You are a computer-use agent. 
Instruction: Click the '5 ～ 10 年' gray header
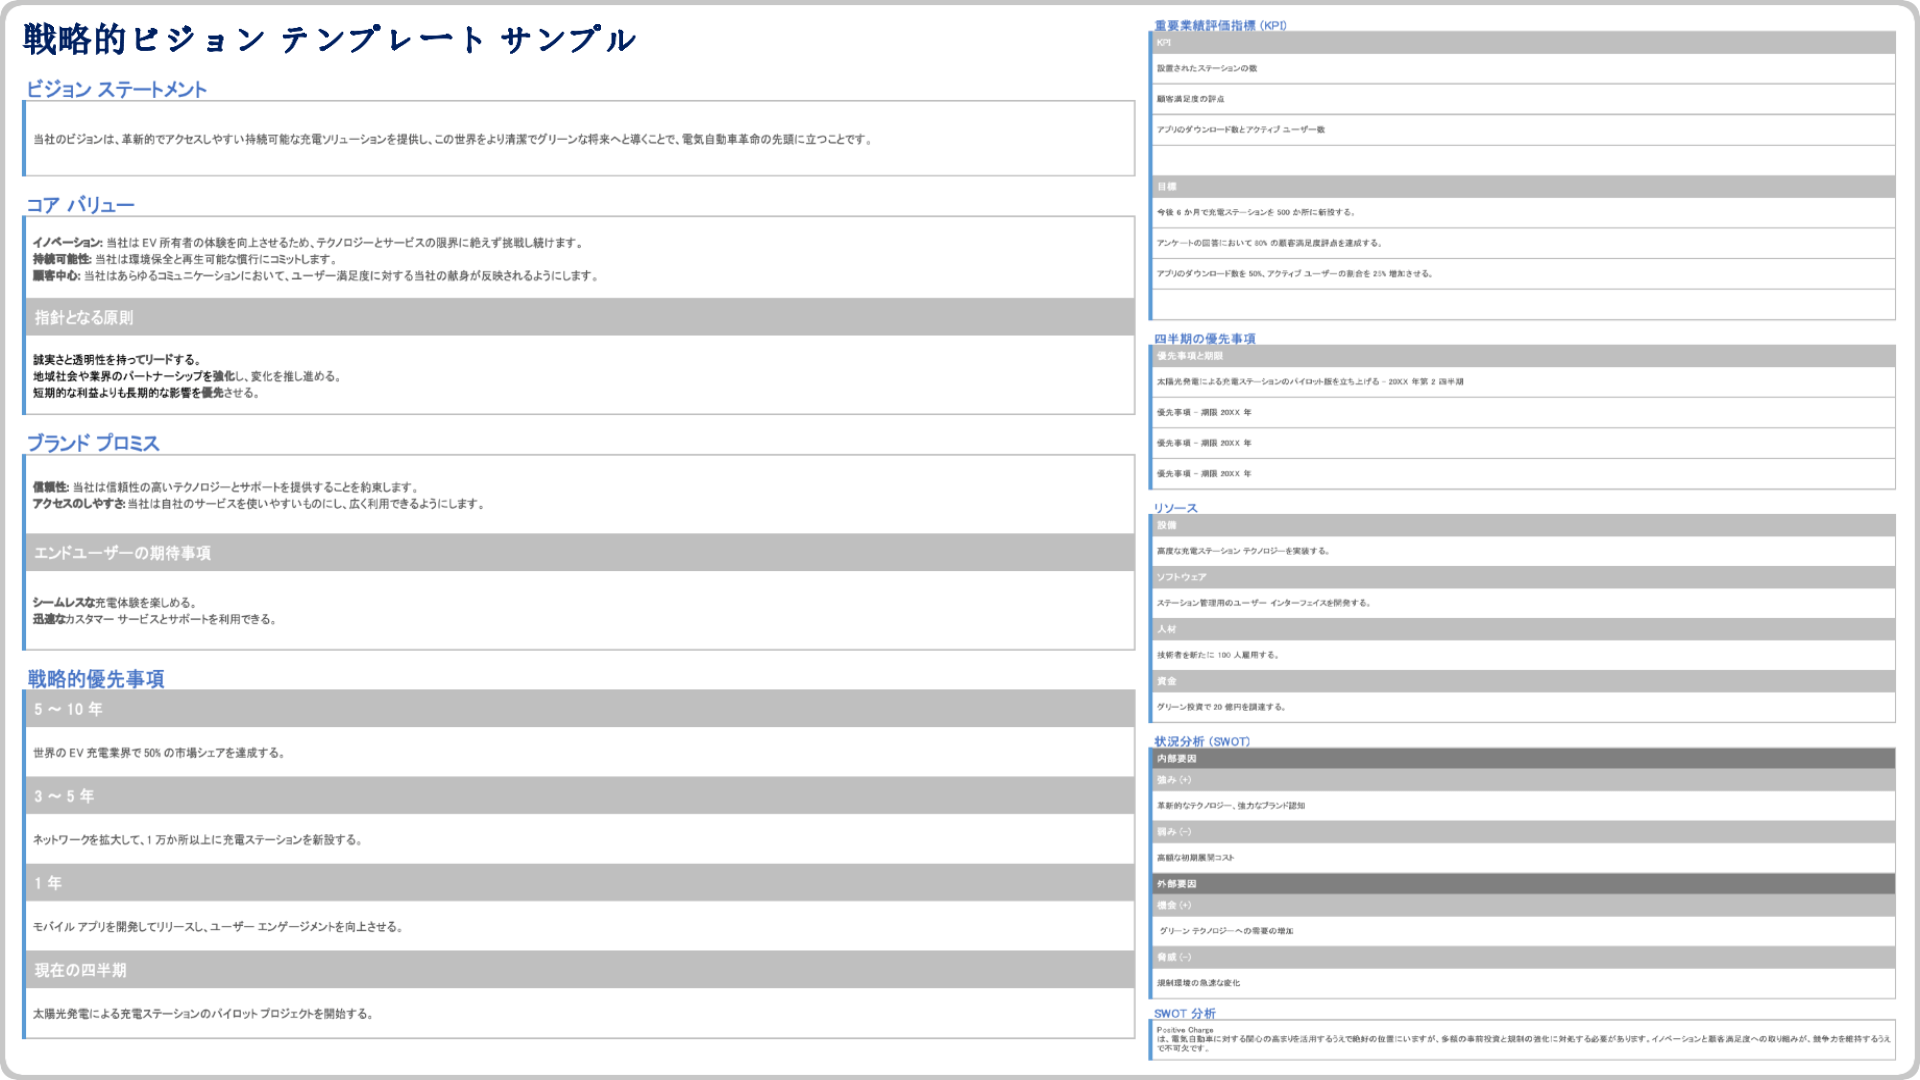(x=580, y=708)
